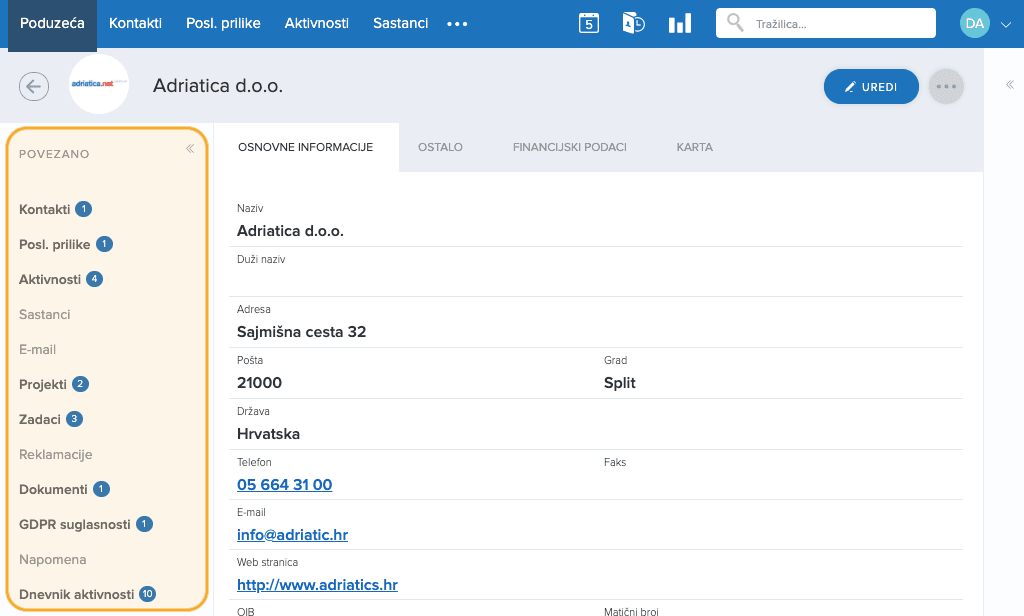Screen dimensions: 1024x616
Task: Select the OSNOVNE INFORMACIJE tab
Action: click(306, 148)
